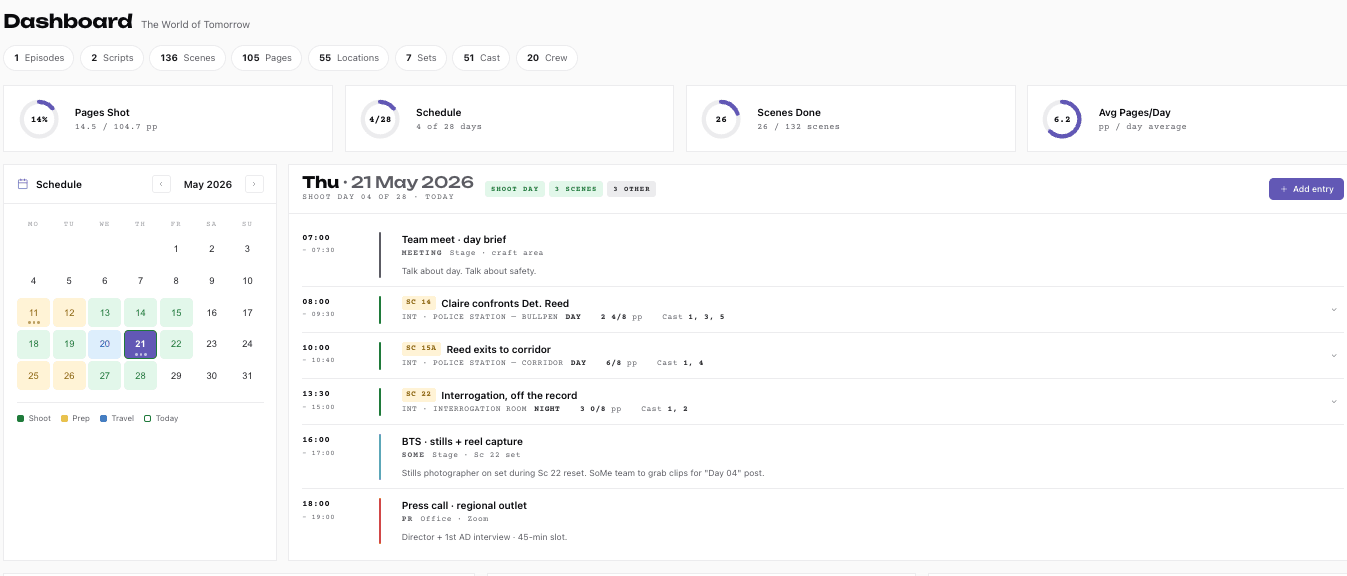Select May 28 shoot day
1347x576 pixels.
pos(140,376)
